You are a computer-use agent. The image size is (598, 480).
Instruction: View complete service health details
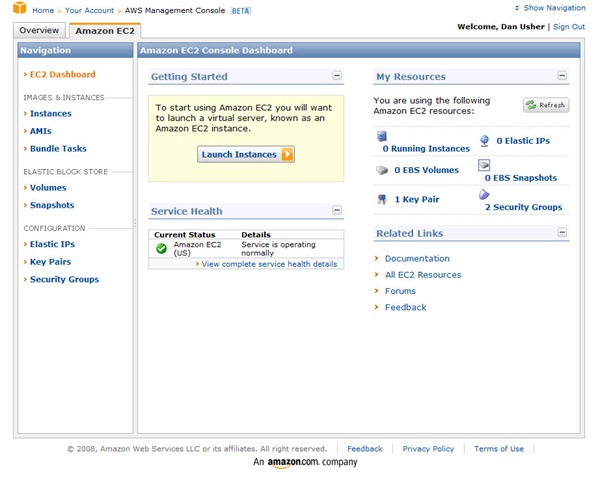pos(269,264)
